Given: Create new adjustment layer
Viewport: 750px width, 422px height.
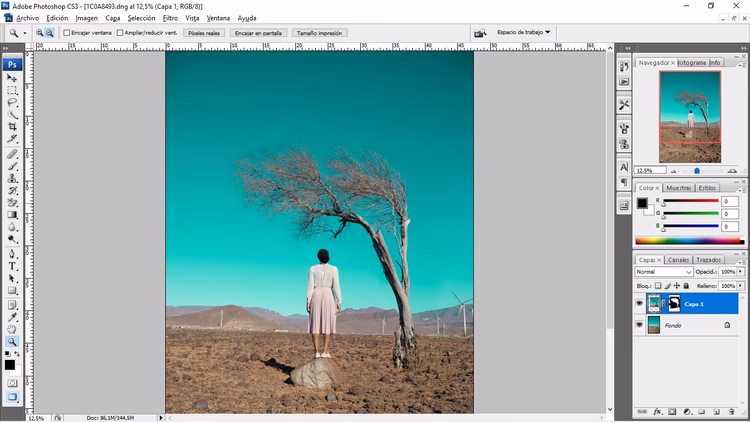Looking at the screenshot, I should click(687, 411).
